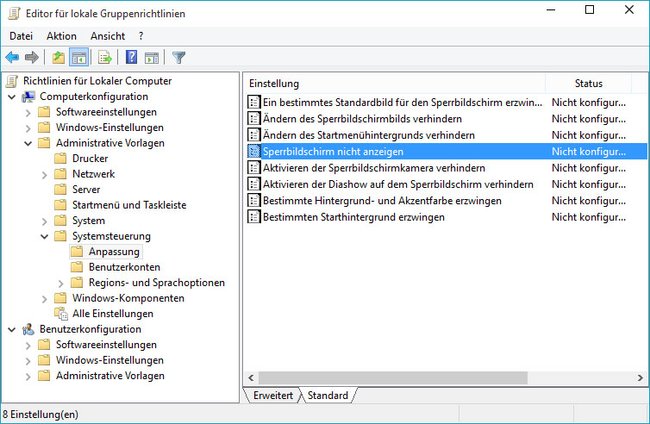650x424 pixels.
Task: Select 'Aktivieren der Sperrbildschirmkamera verhindern' setting
Action: (374, 168)
